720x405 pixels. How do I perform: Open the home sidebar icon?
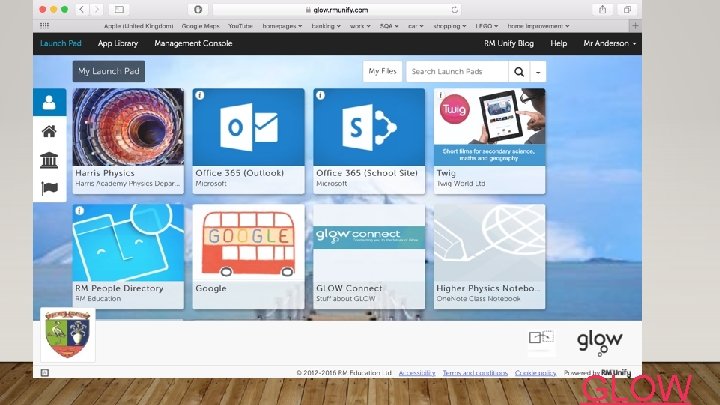click(49, 131)
